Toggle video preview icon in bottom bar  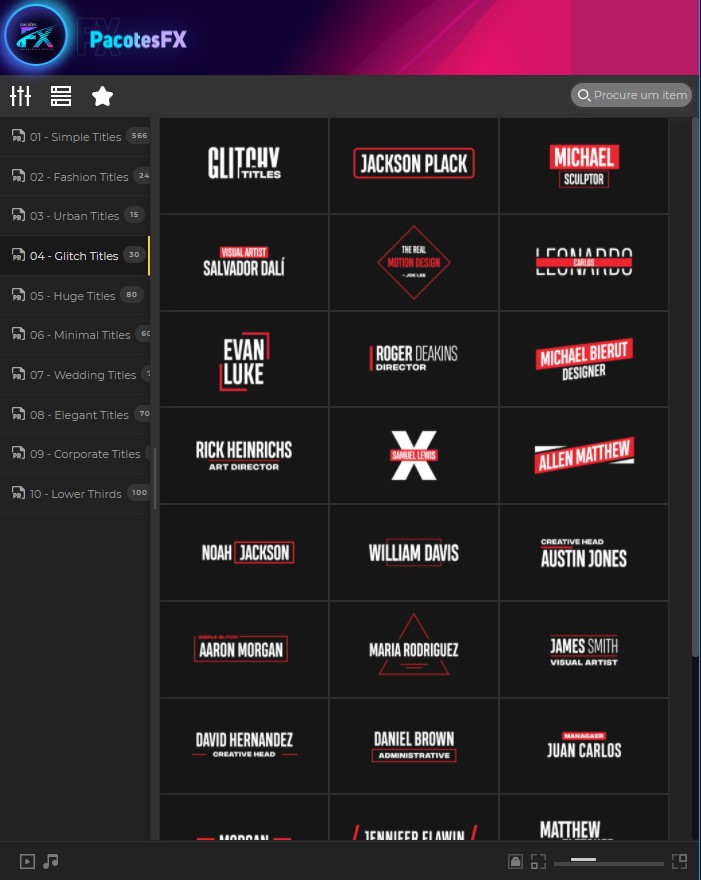(x=28, y=861)
